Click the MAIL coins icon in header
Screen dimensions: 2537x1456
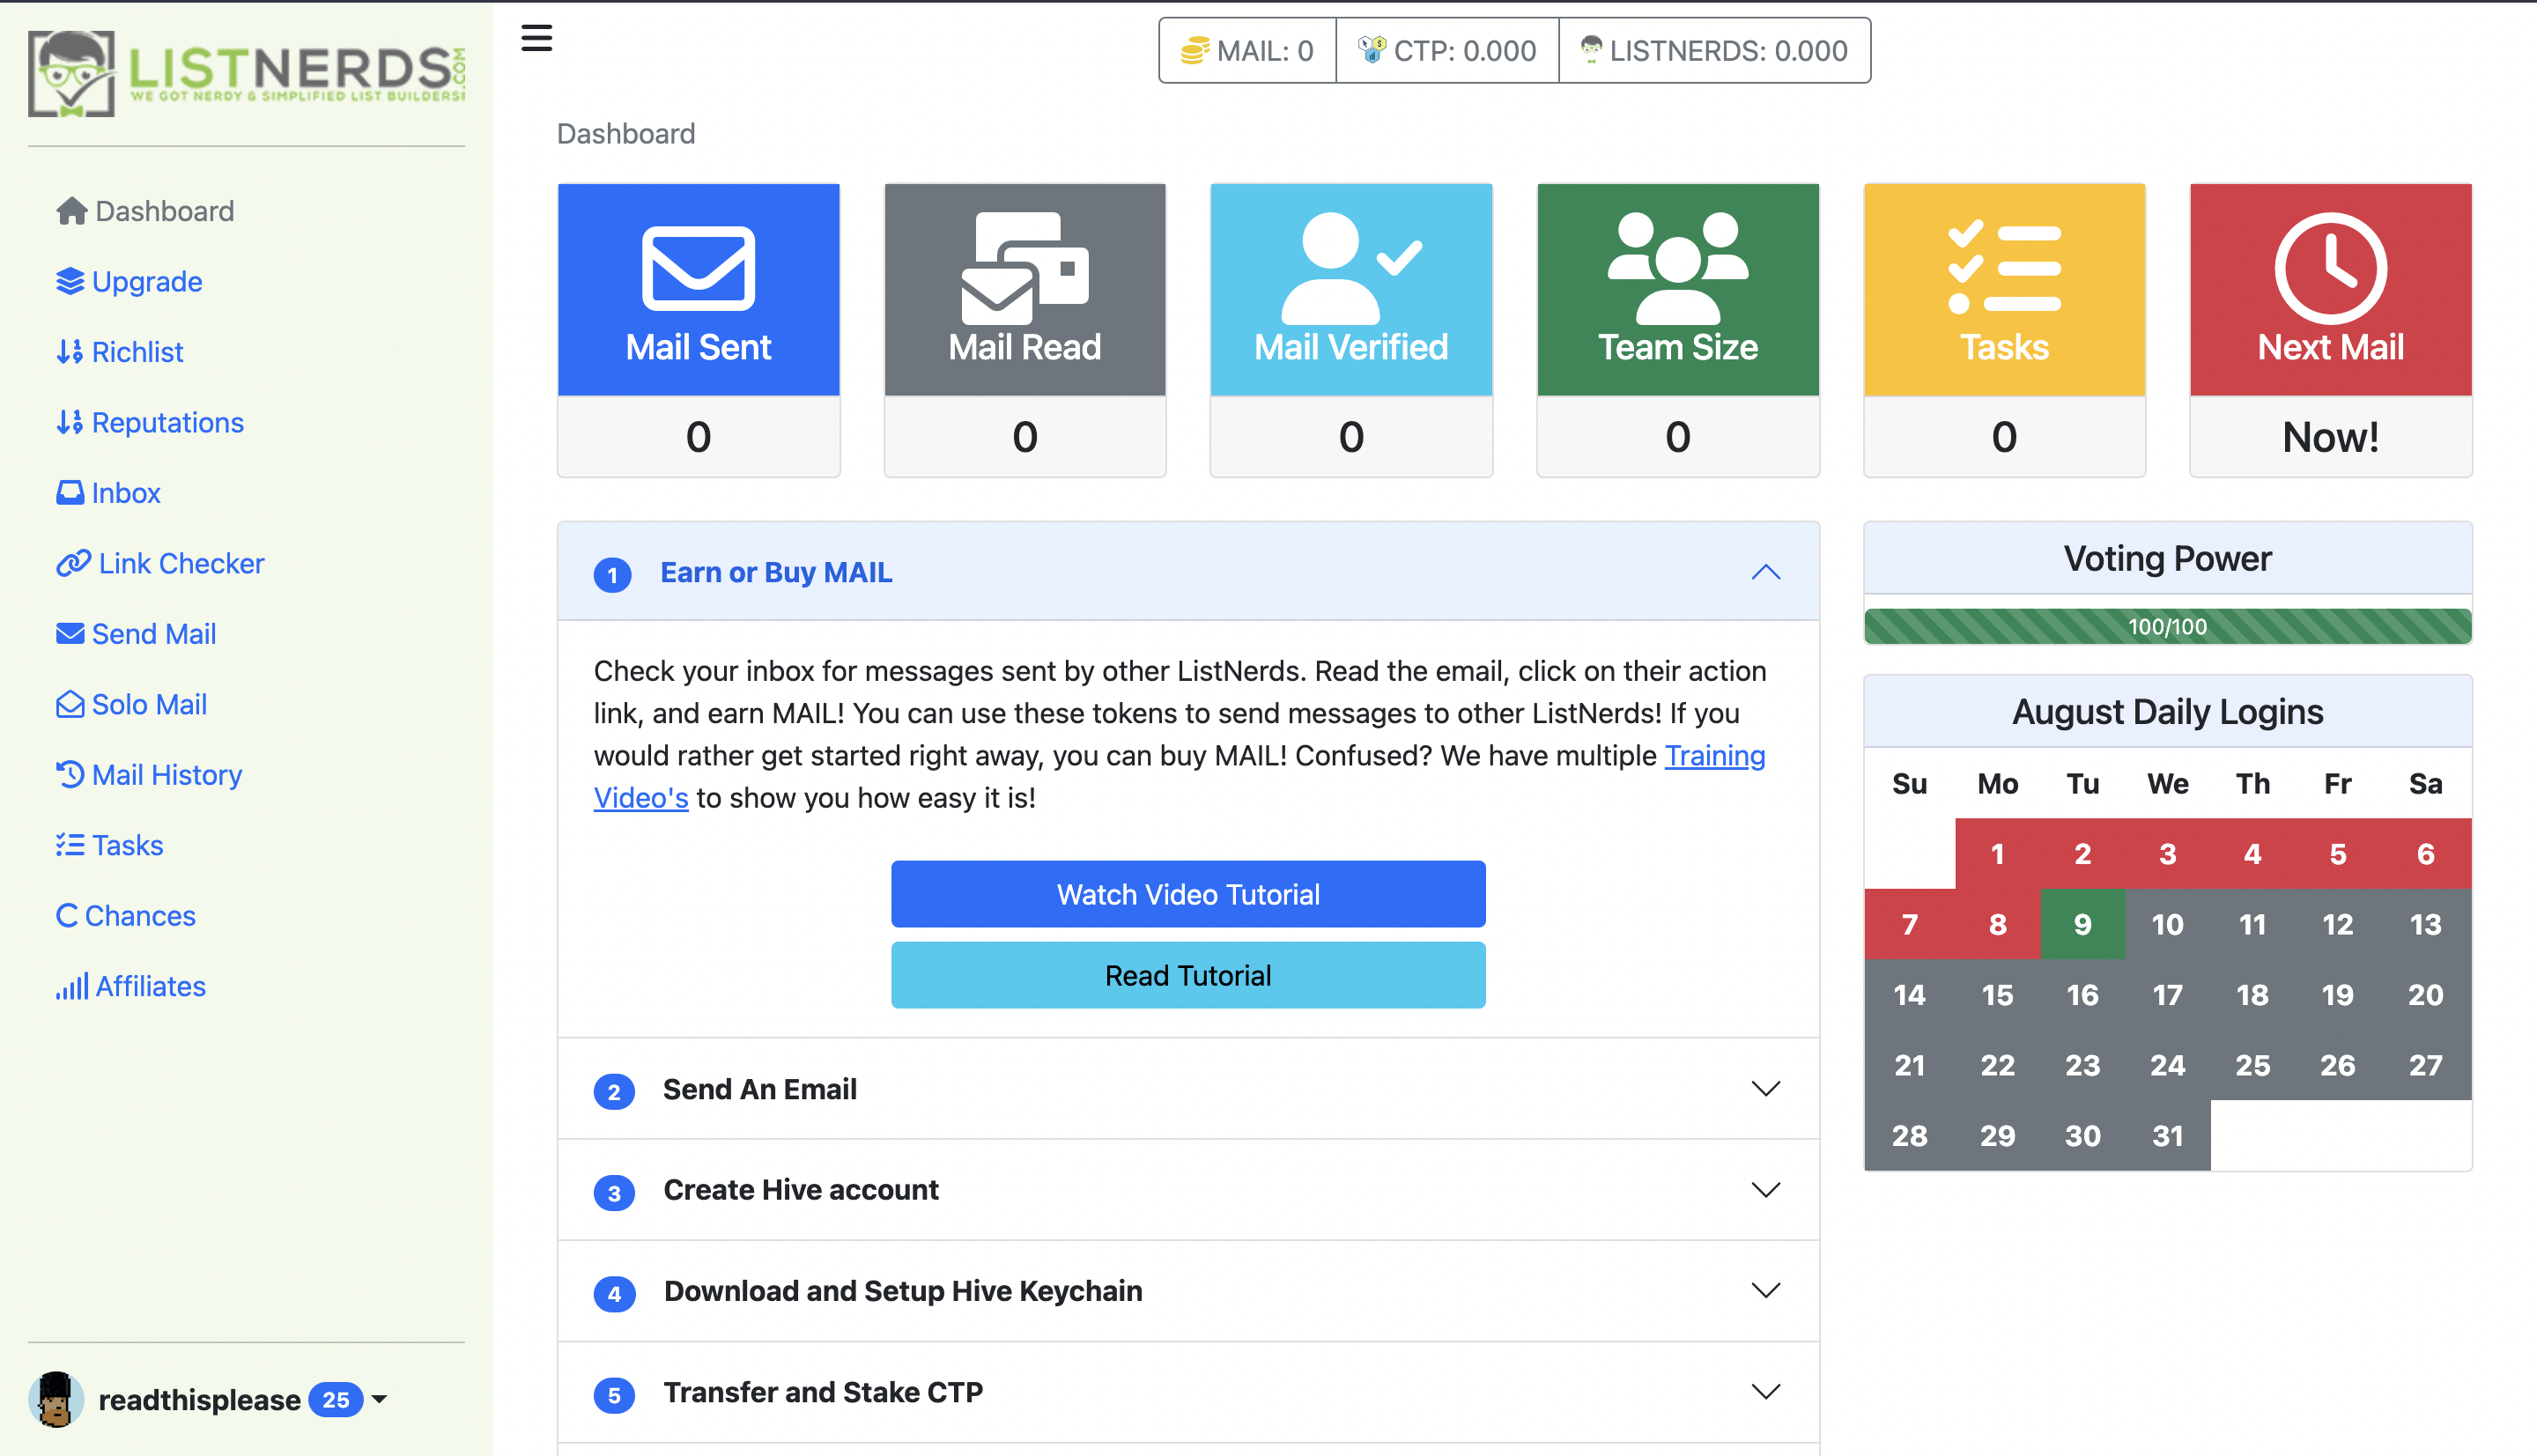tap(1195, 50)
